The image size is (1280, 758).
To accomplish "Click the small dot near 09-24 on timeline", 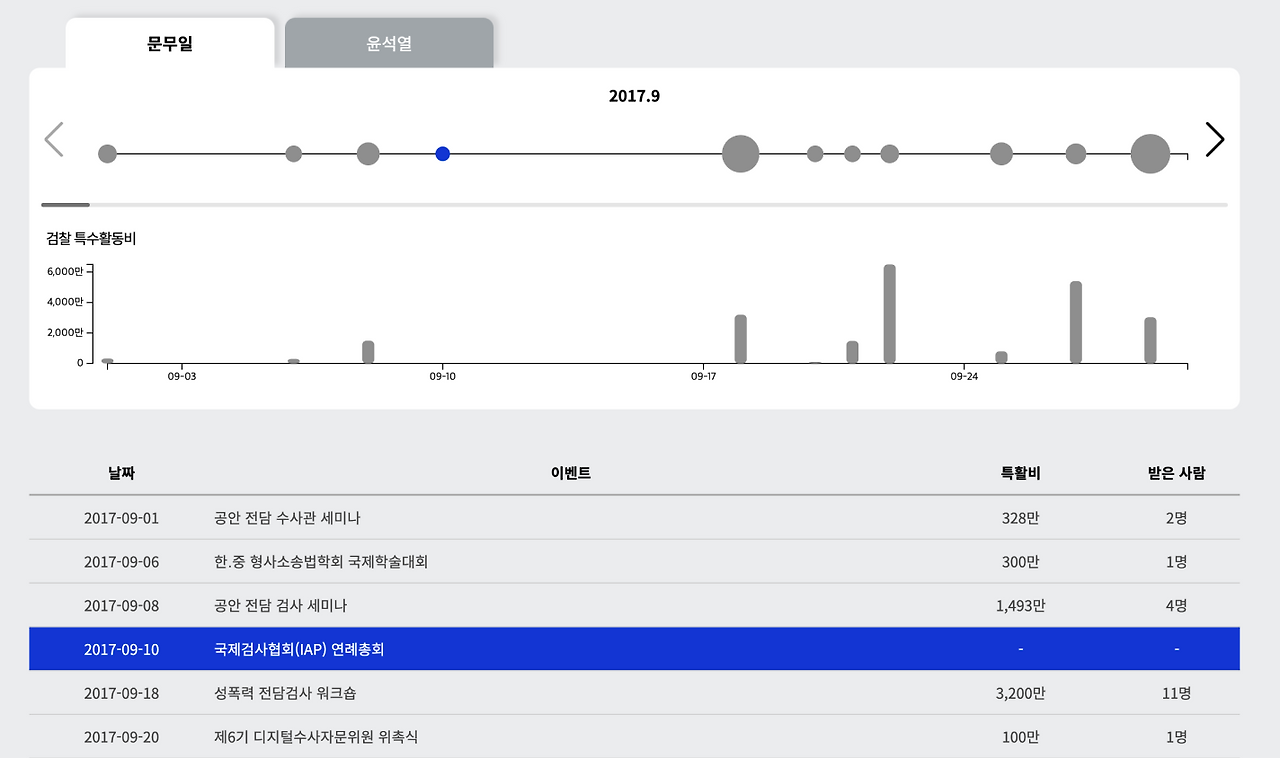I will (x=1001, y=153).
